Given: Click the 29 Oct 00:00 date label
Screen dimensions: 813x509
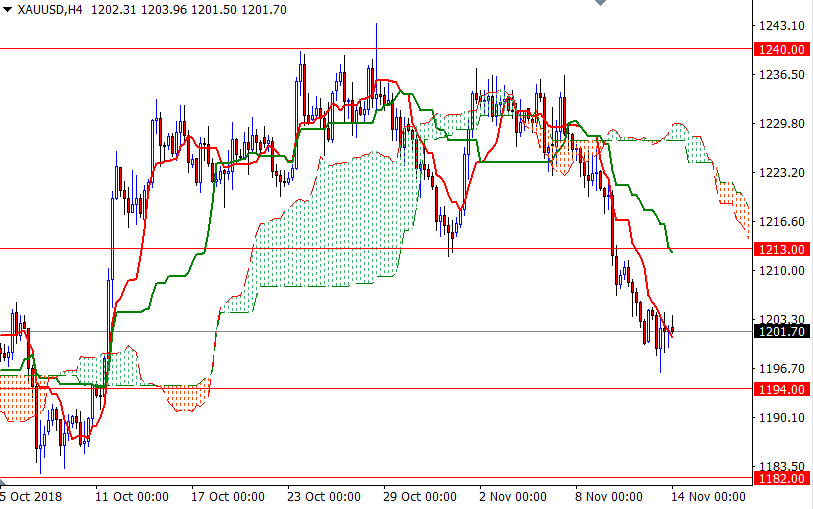Looking at the screenshot, I should [x=419, y=496].
